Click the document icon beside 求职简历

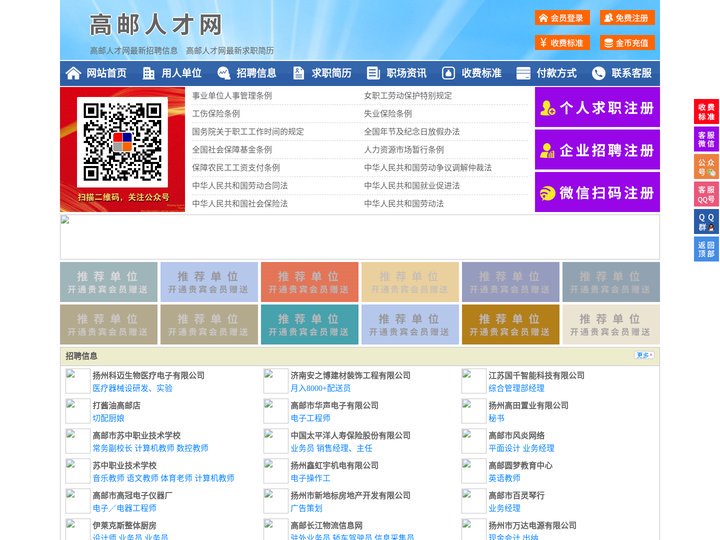coord(298,73)
